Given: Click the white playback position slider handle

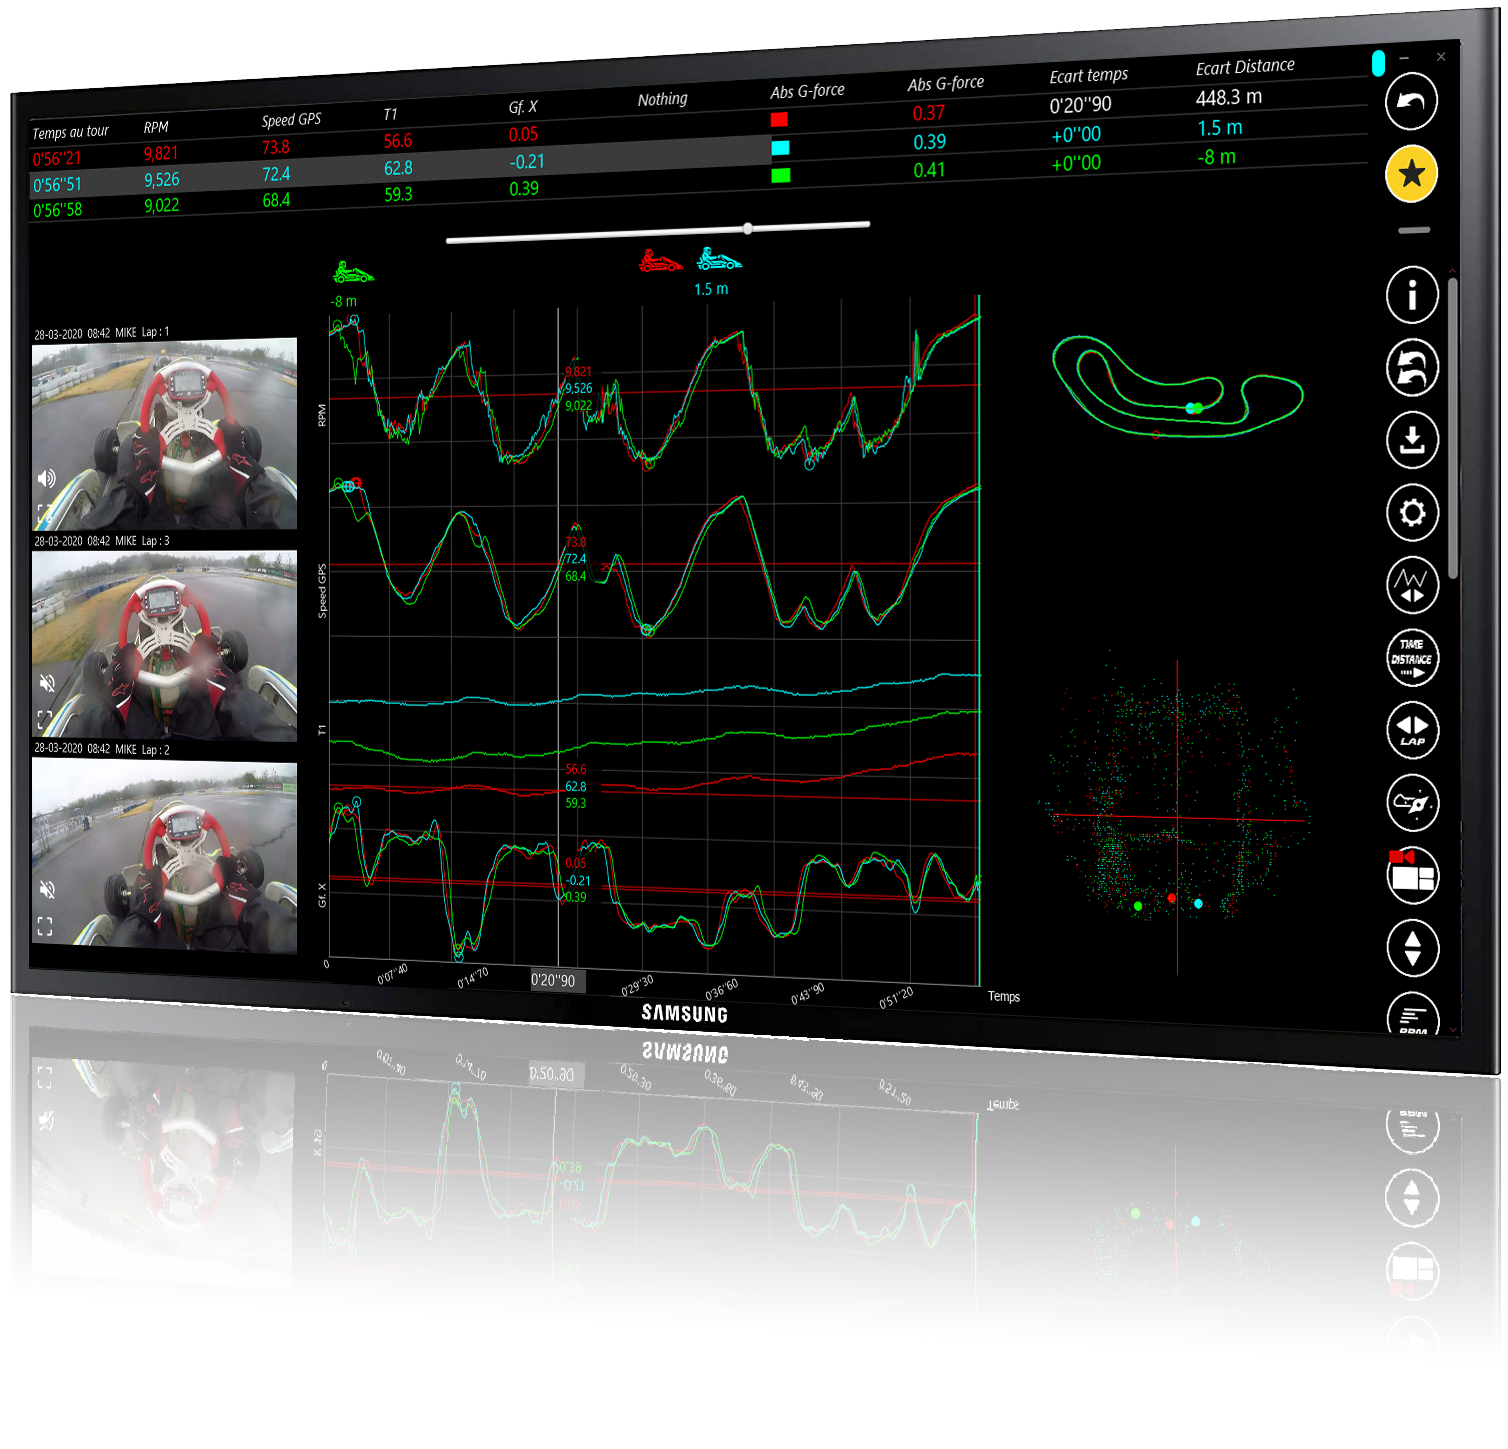Looking at the screenshot, I should coord(748,229).
